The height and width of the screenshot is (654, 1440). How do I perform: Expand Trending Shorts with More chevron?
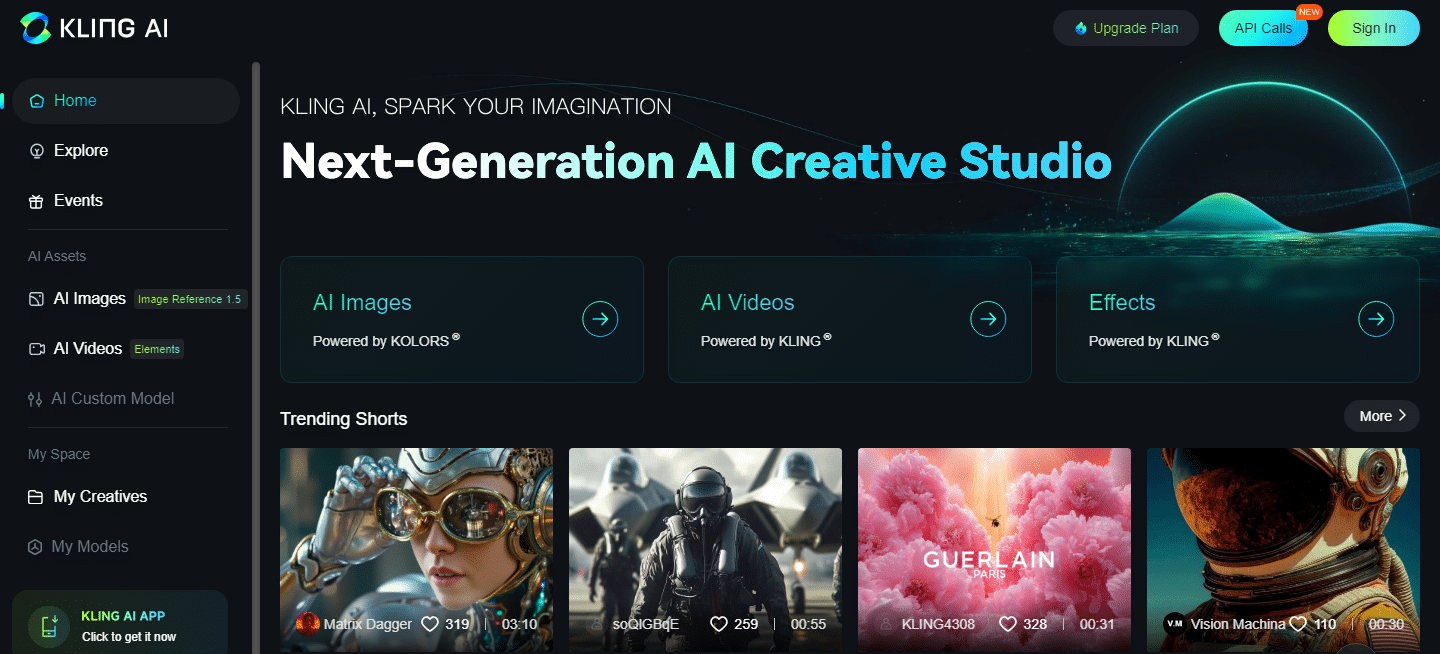pos(1402,416)
